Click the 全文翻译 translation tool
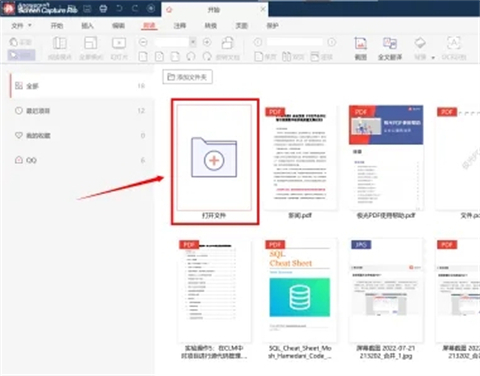 390,48
